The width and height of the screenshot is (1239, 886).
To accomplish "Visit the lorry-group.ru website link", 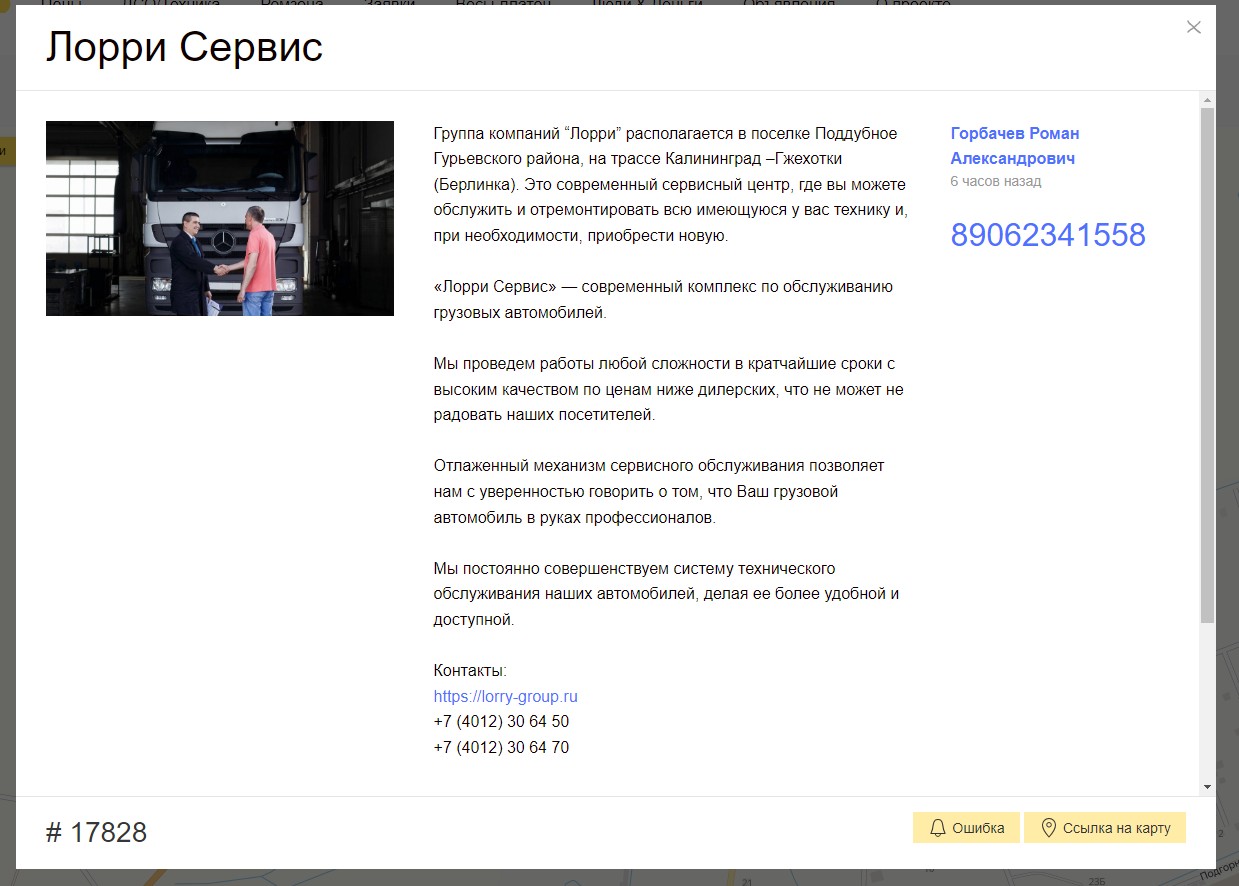I will click(505, 696).
